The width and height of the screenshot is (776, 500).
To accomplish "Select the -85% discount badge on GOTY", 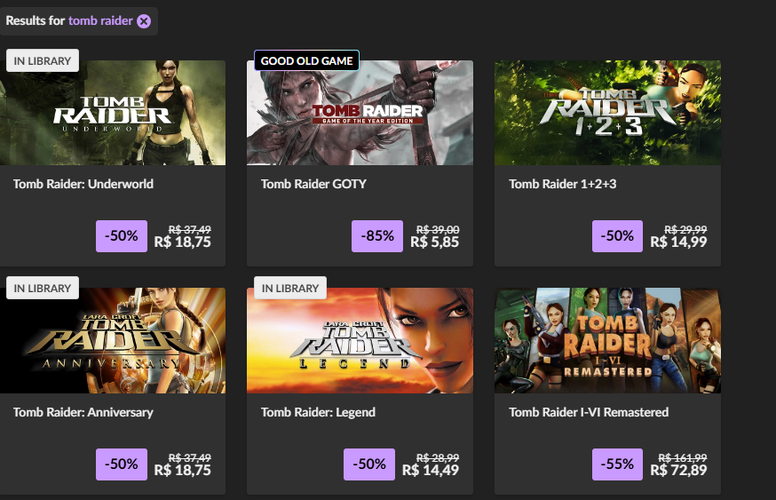I will (377, 236).
